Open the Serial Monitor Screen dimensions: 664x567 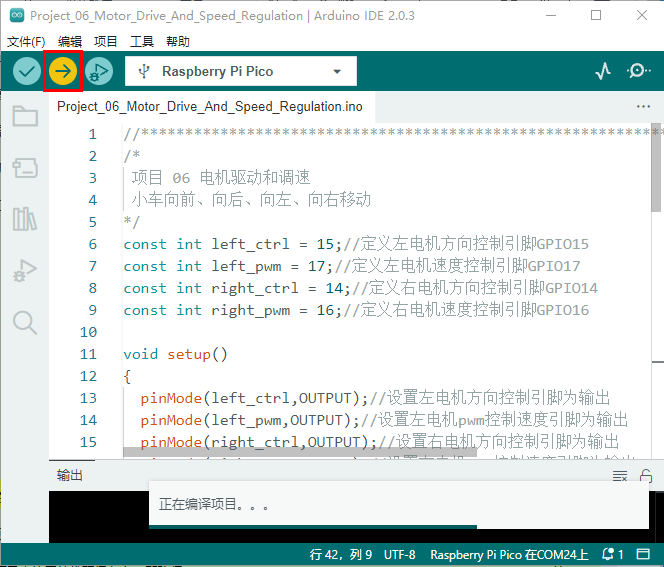(x=638, y=71)
